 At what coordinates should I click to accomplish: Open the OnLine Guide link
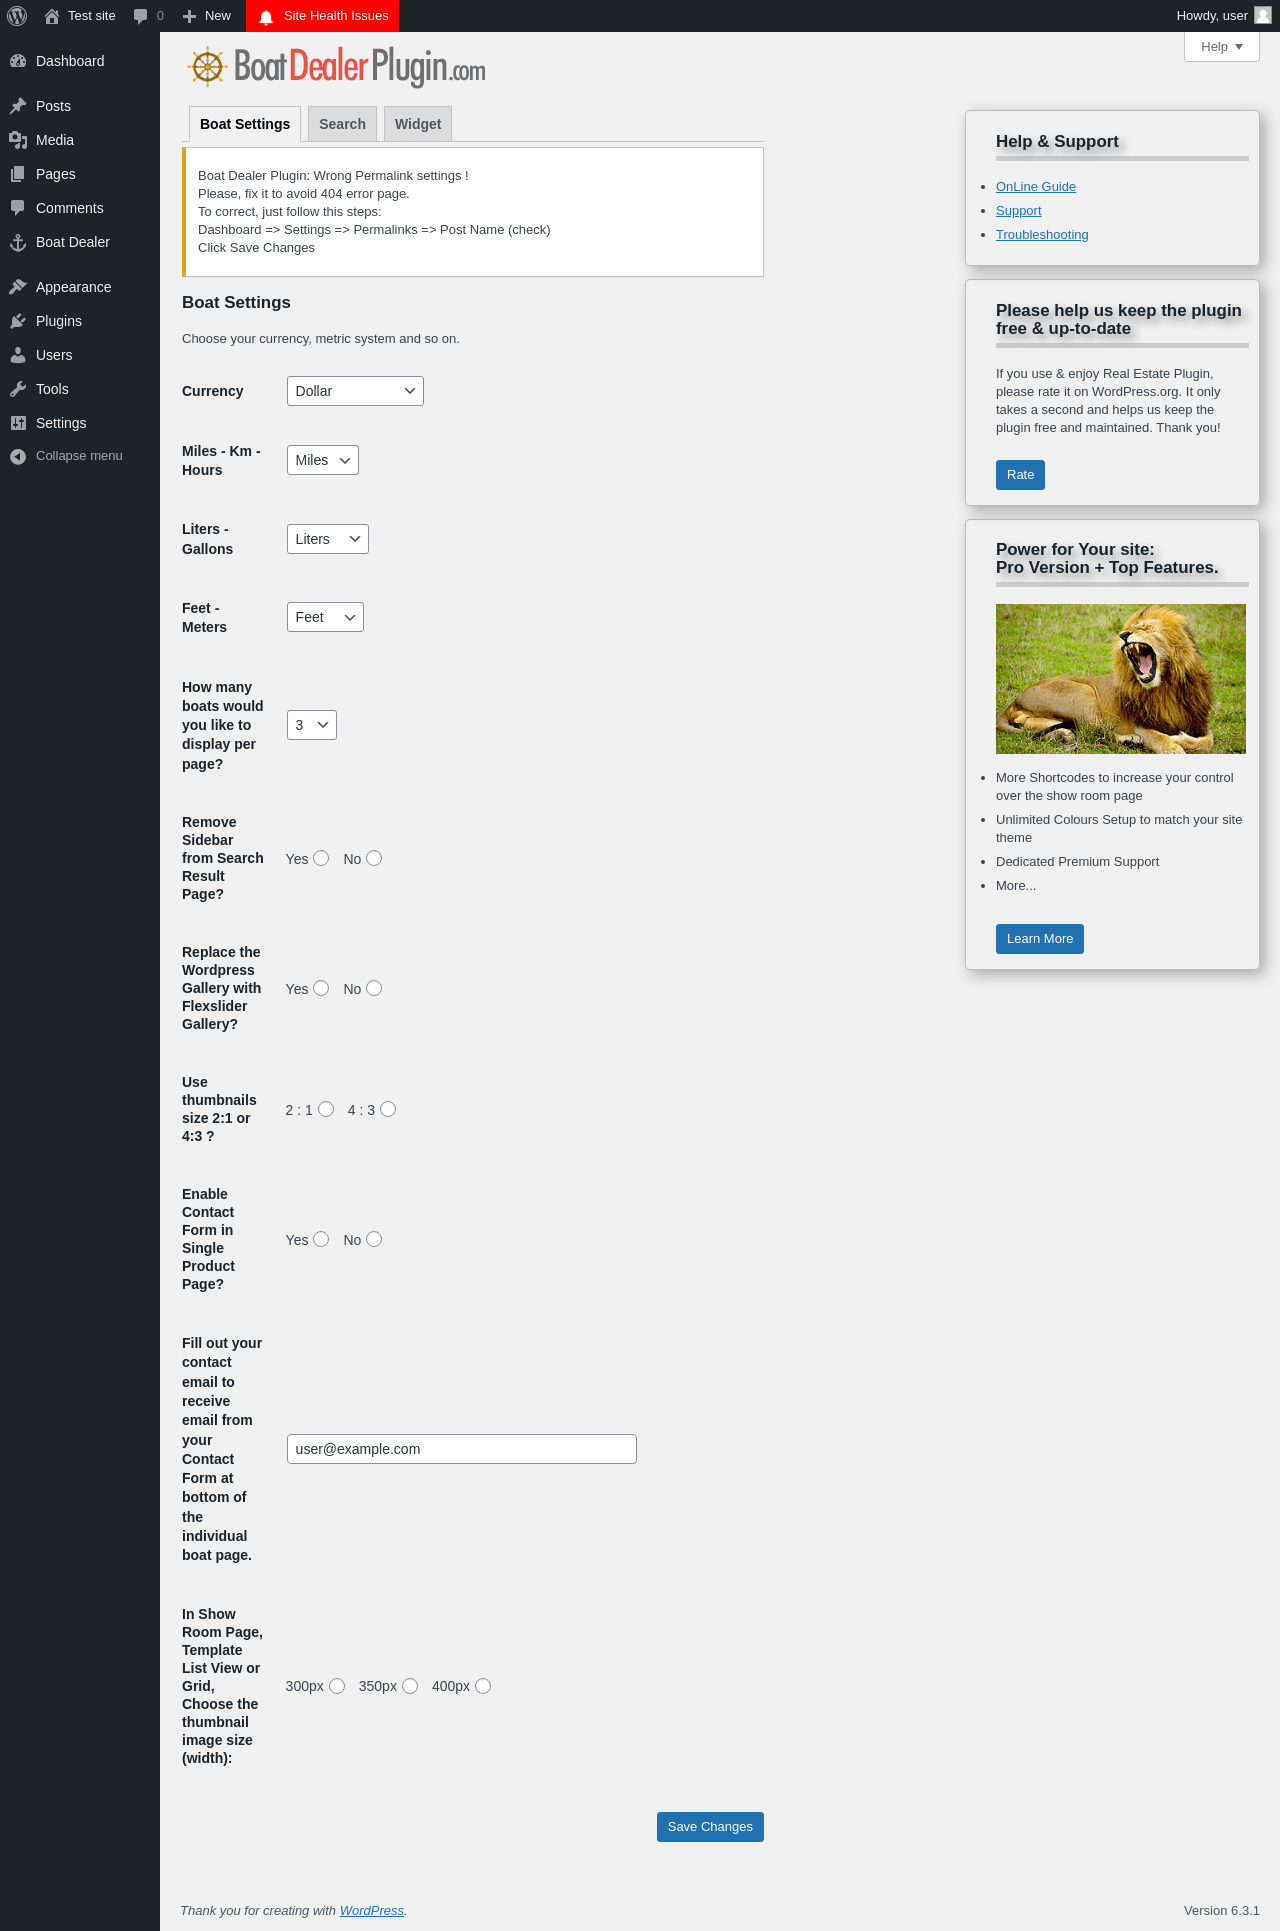tap(1036, 187)
